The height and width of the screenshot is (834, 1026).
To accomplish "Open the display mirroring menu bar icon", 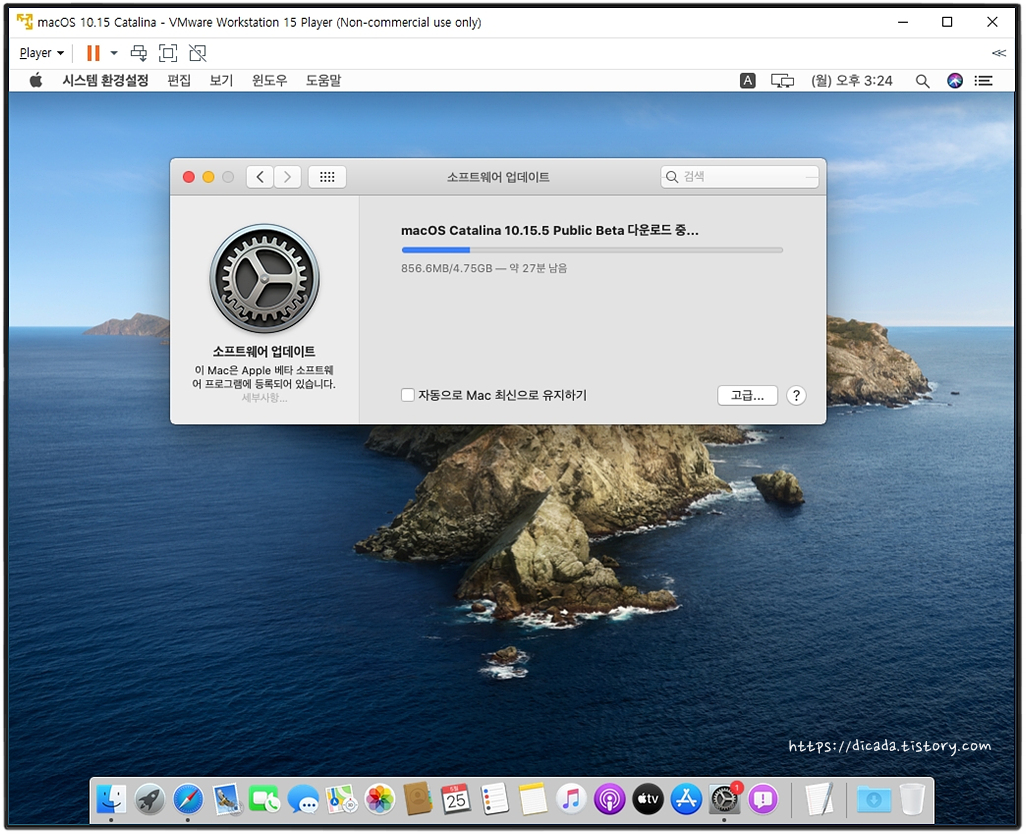I will coord(782,81).
